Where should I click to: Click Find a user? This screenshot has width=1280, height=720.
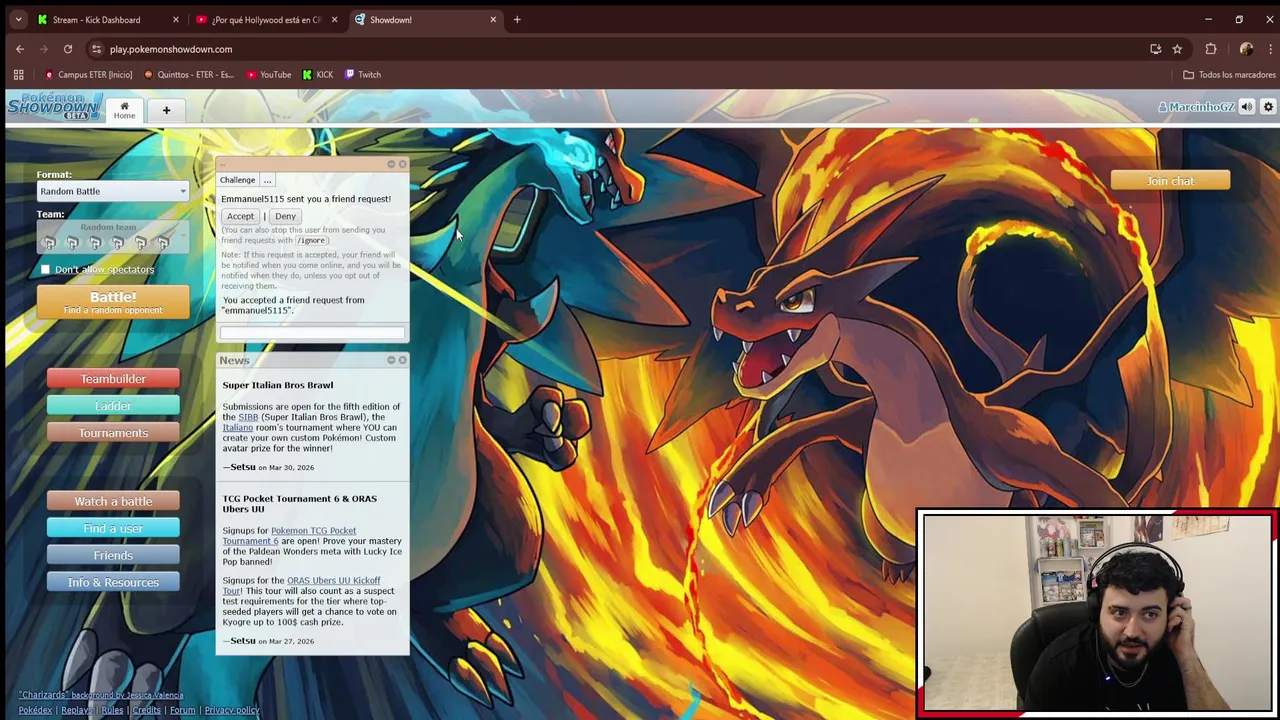(113, 528)
